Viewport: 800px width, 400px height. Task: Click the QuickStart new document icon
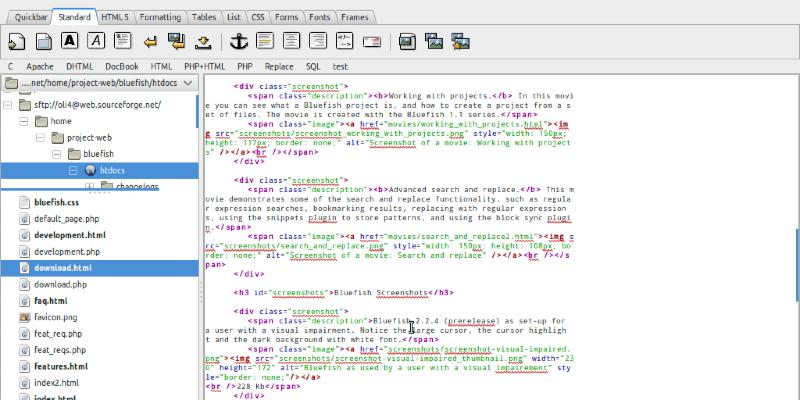16,41
